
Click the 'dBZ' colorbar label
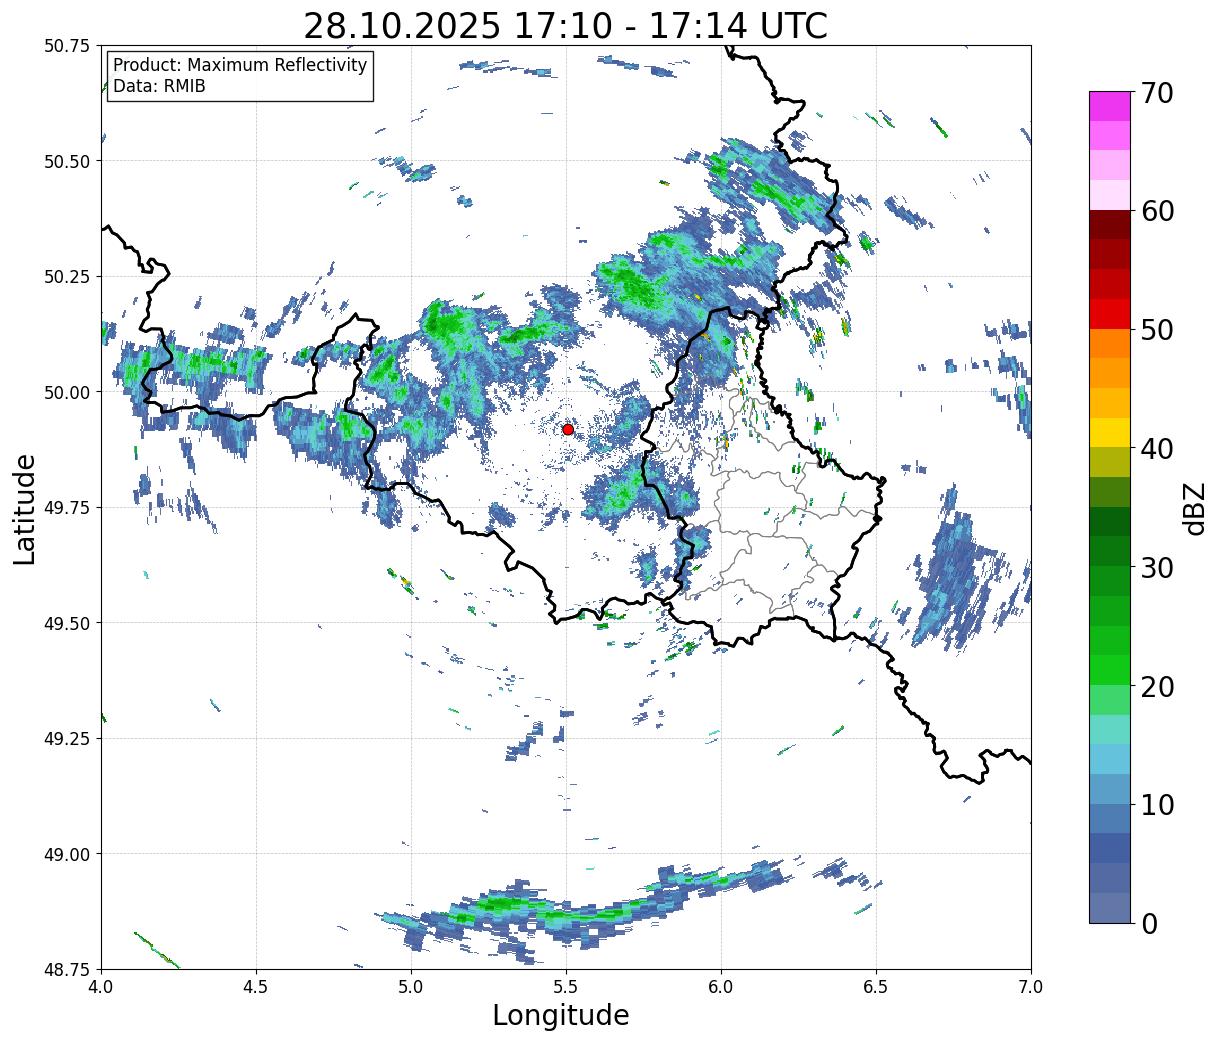[1194, 507]
